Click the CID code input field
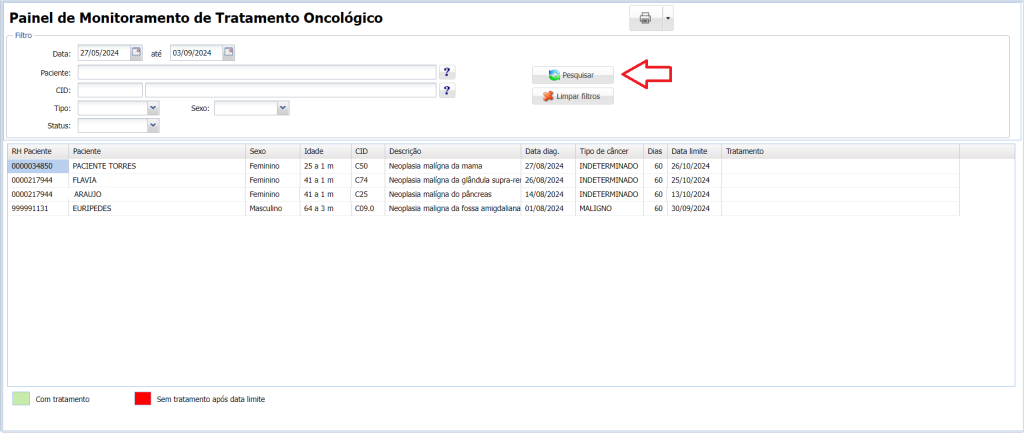 (110, 90)
